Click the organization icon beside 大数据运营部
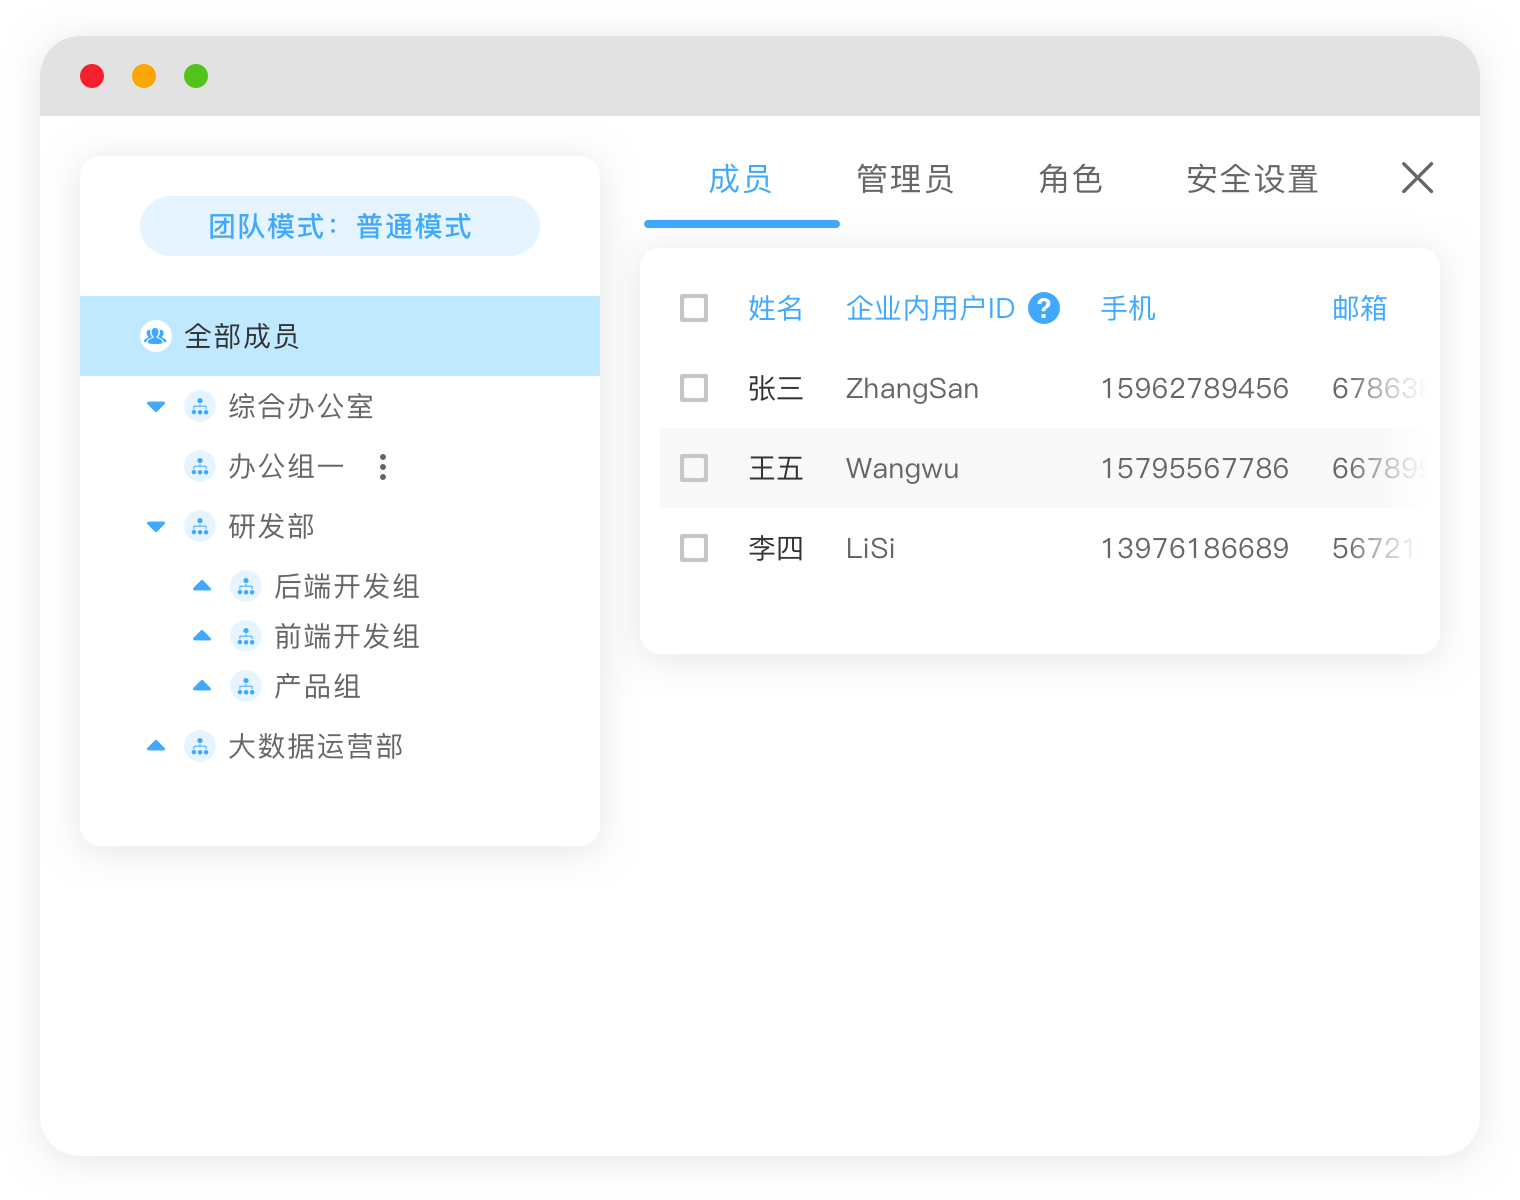The image size is (1520, 1200). pyautogui.click(x=199, y=746)
